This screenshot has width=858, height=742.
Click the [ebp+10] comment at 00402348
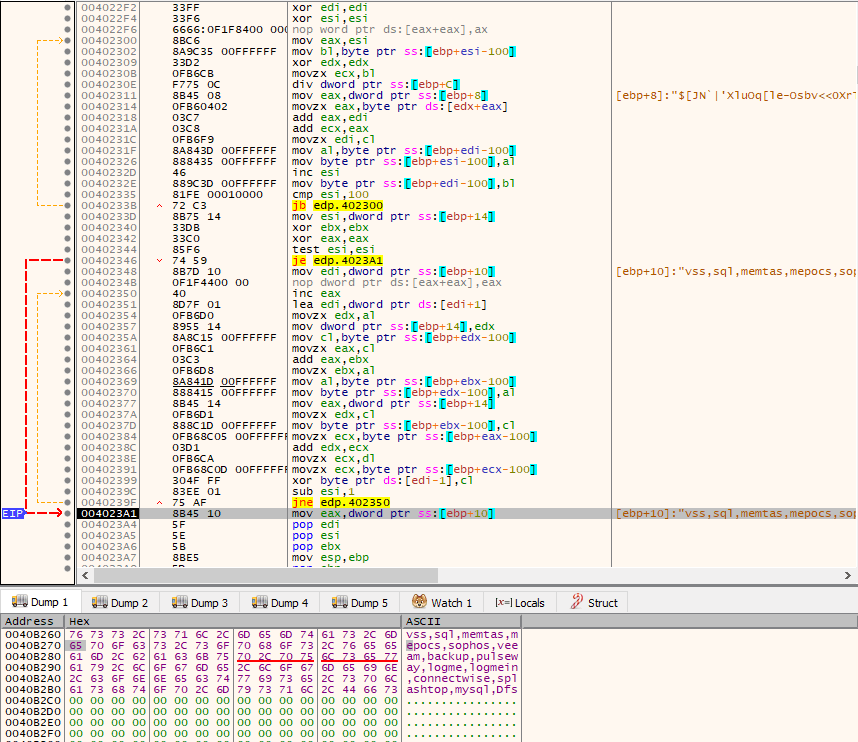(736, 271)
